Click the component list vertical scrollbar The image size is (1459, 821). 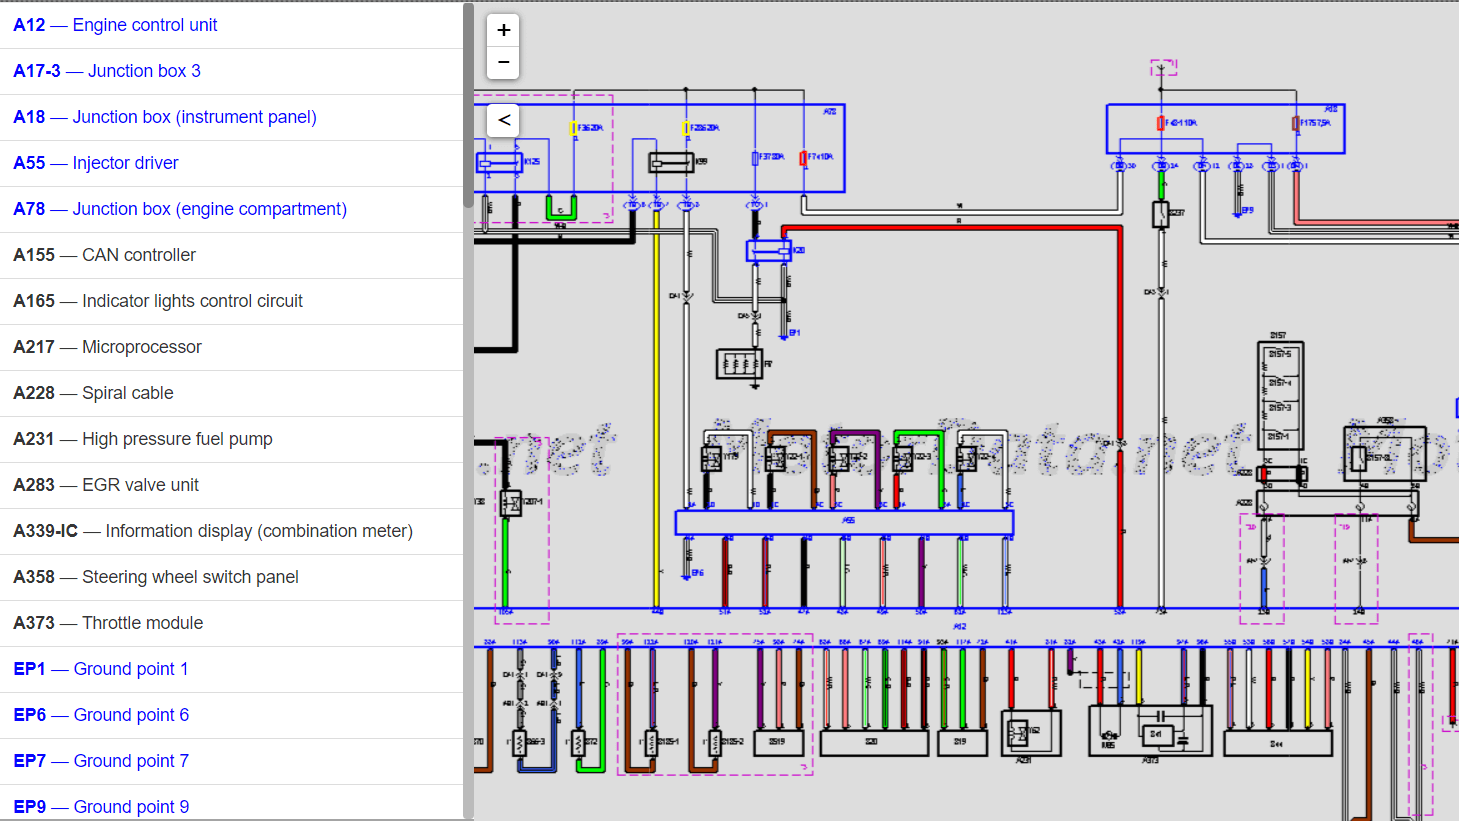(x=468, y=105)
